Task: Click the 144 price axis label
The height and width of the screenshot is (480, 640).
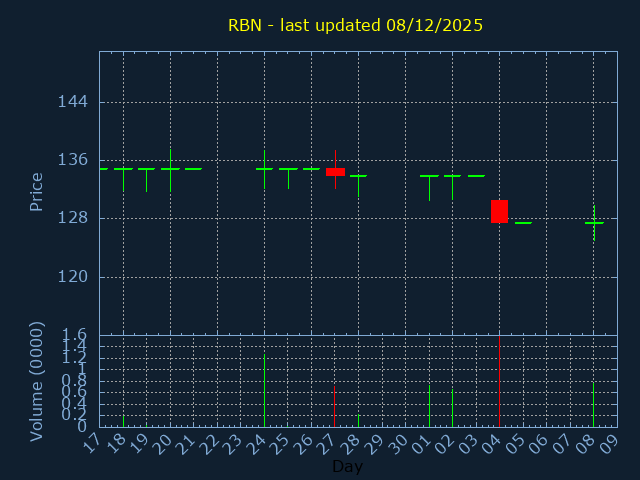Action: tap(72, 102)
